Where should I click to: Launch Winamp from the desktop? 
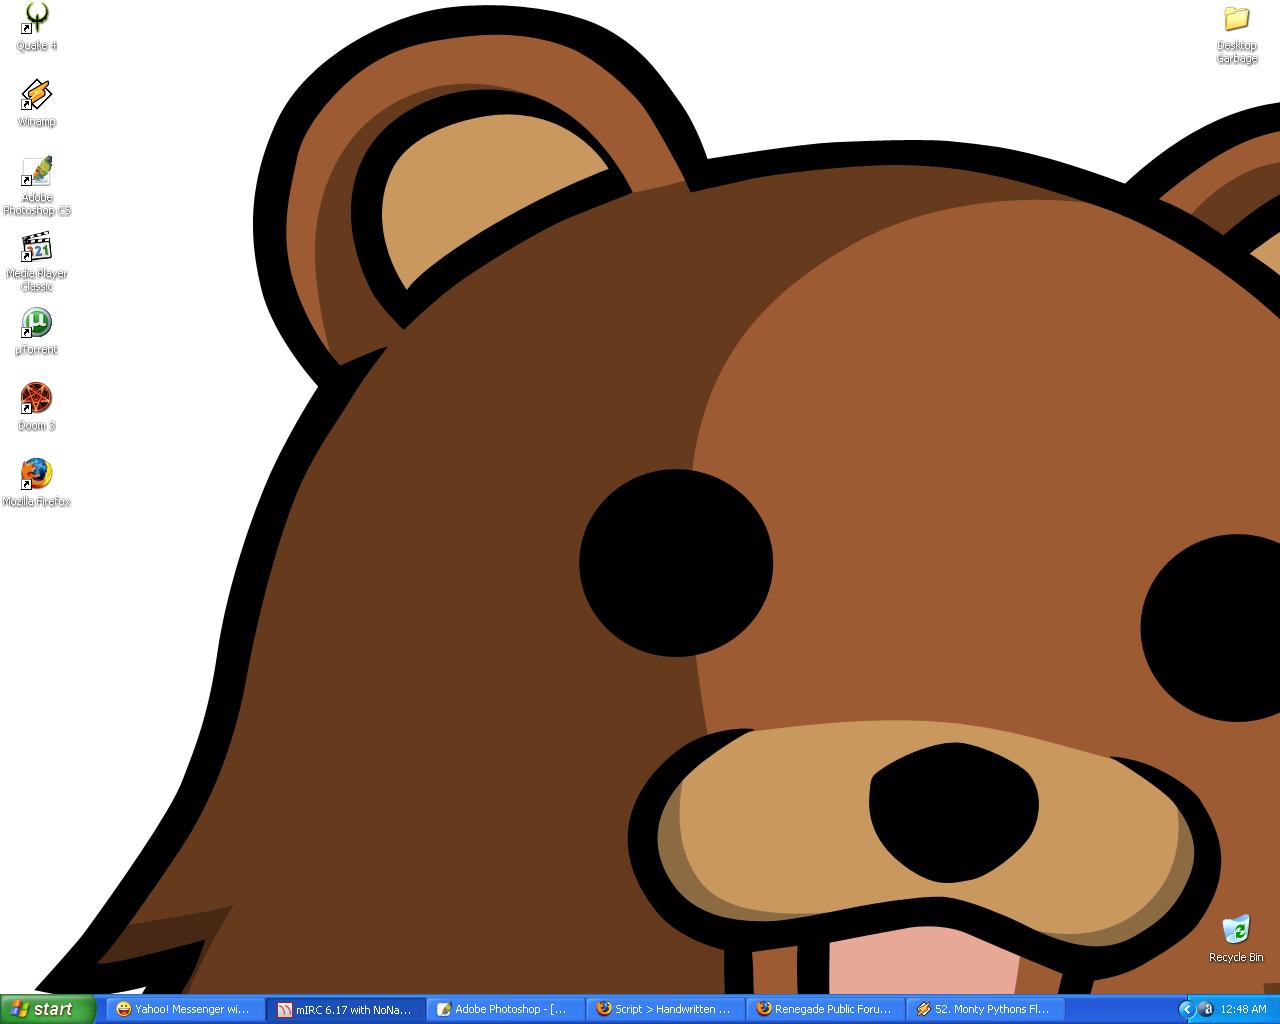coord(36,96)
